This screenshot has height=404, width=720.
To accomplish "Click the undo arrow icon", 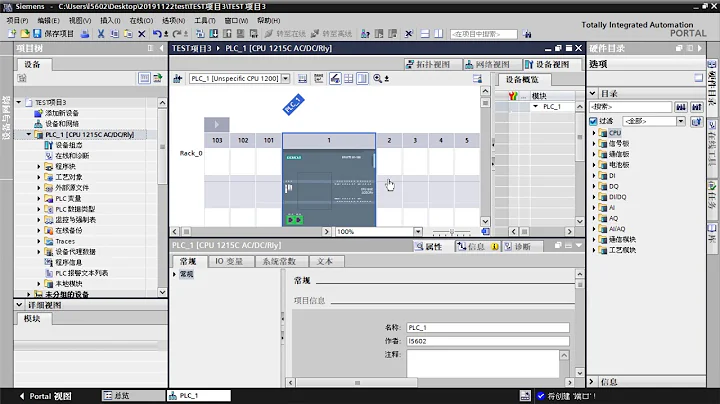I will [157, 34].
